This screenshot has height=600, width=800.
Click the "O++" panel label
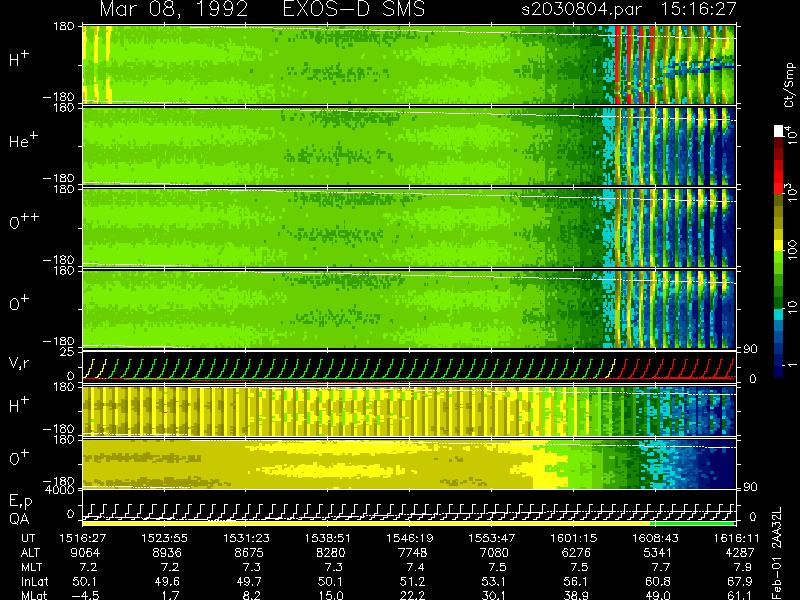[24, 221]
